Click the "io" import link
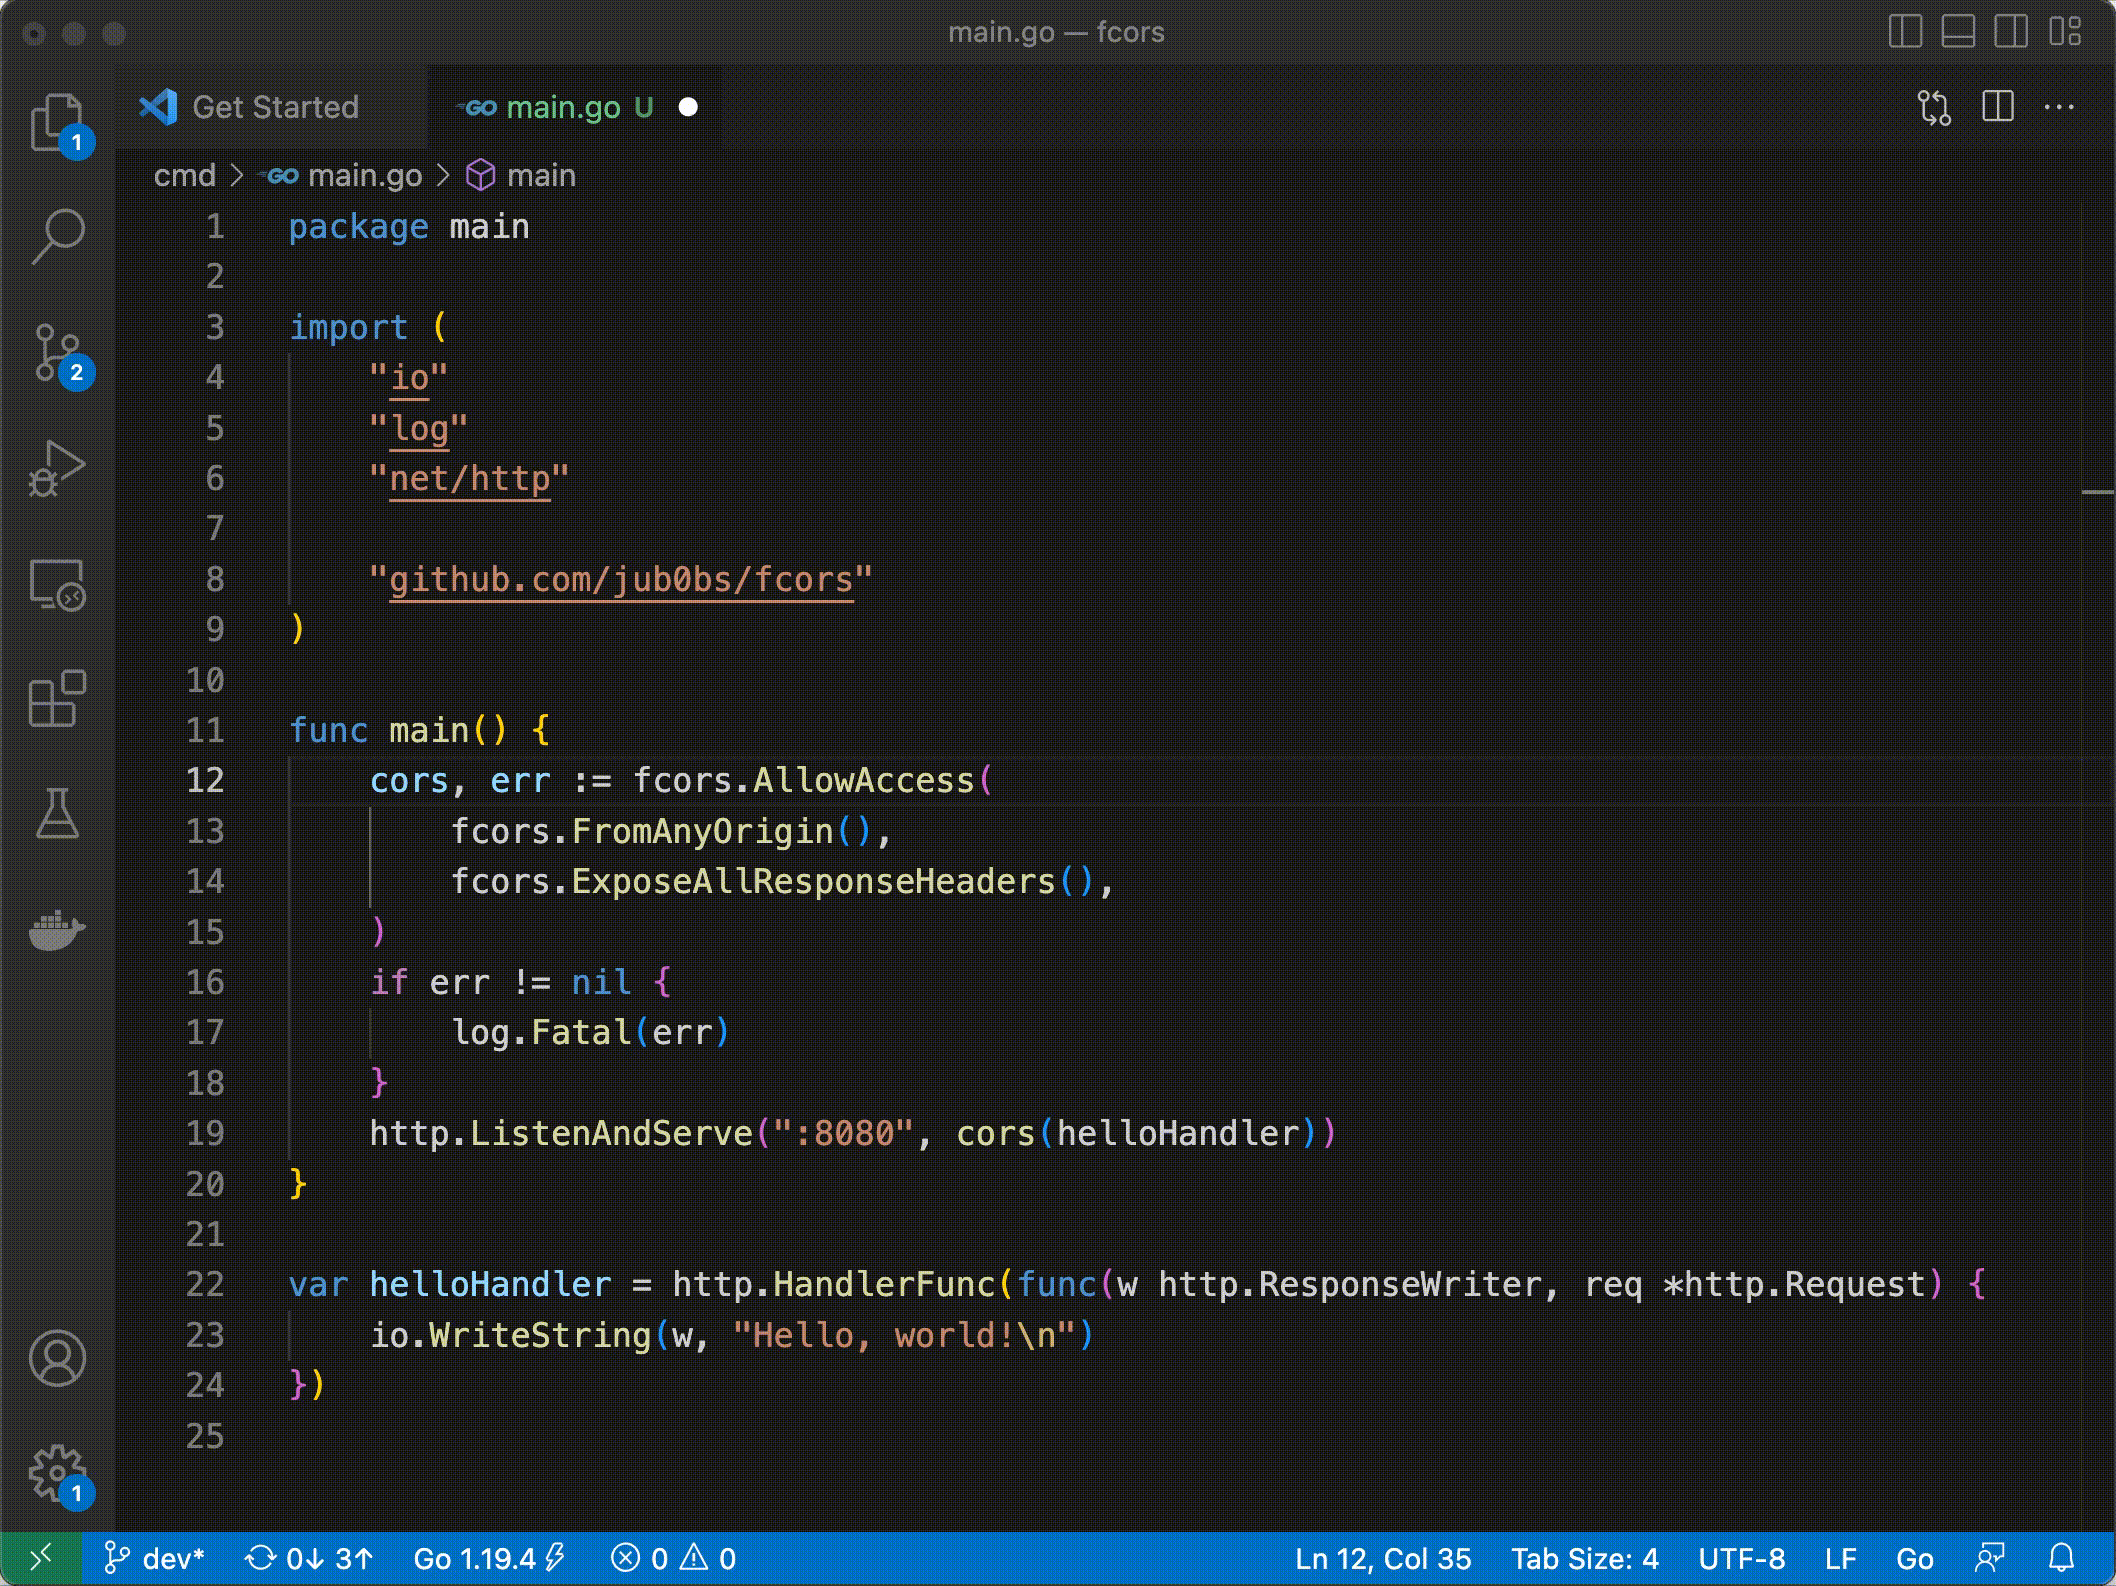This screenshot has height=1586, width=2116. [409, 378]
